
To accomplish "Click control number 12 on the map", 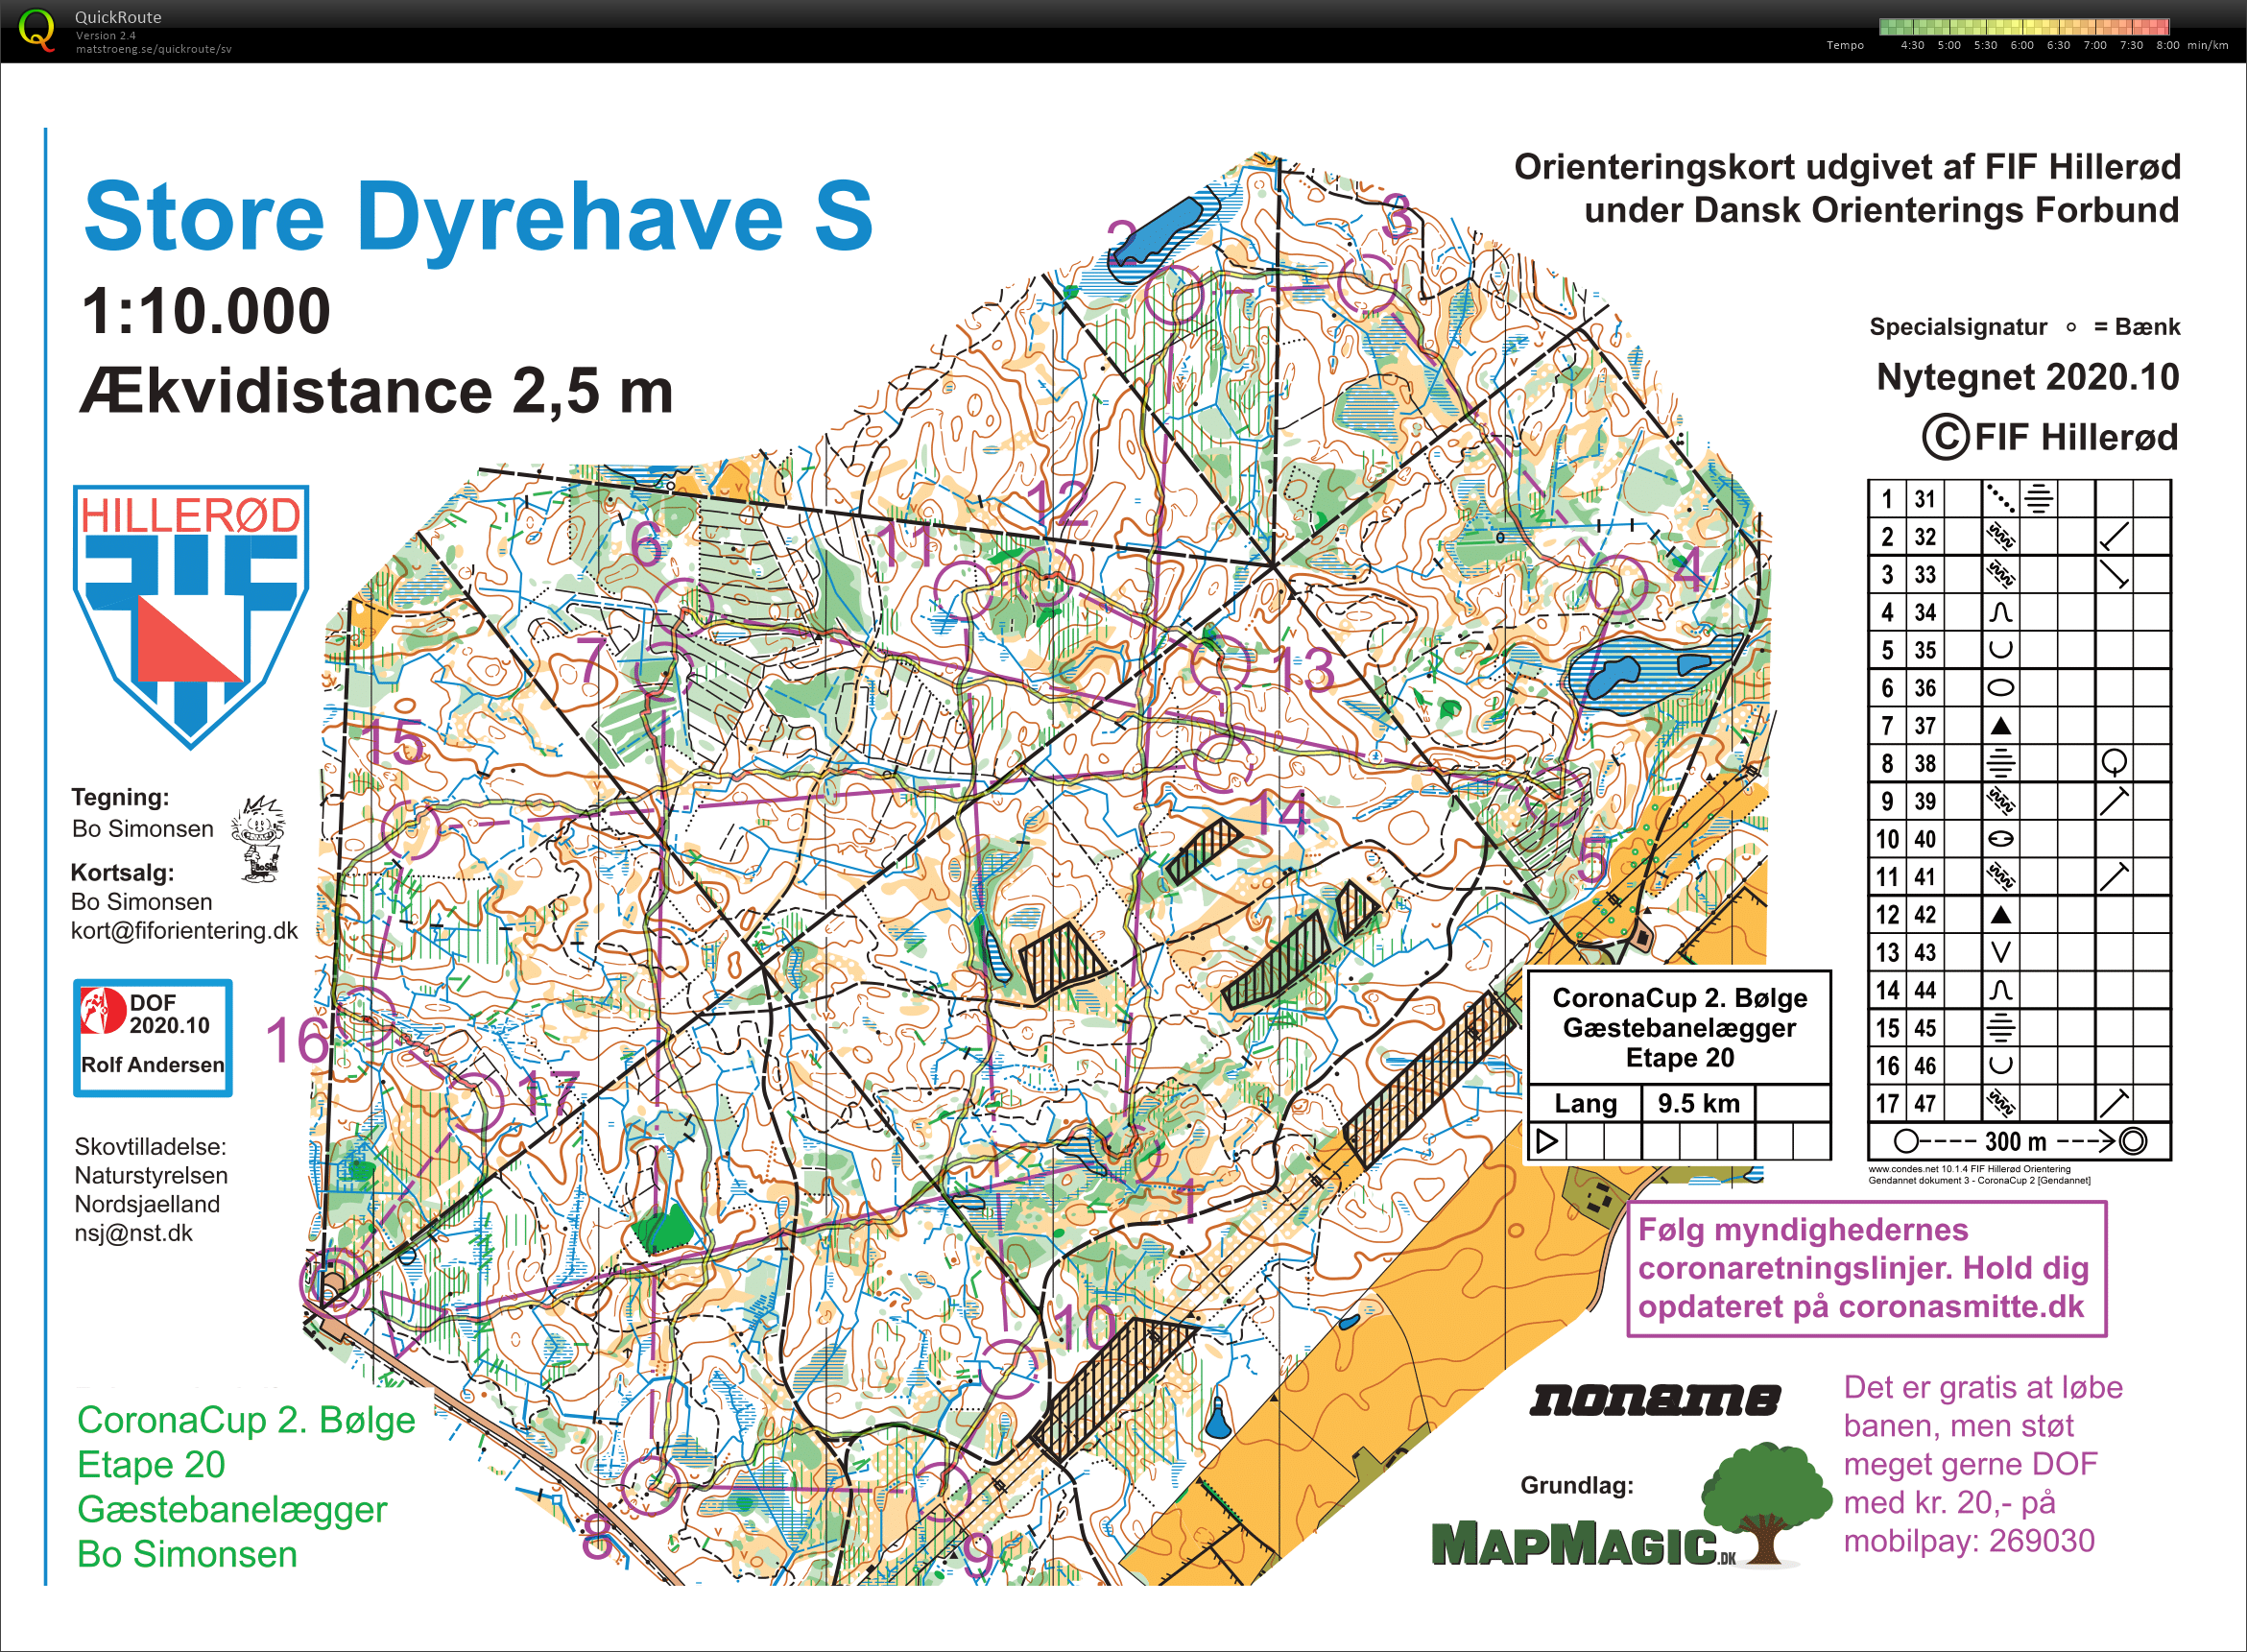I will 1057,502.
